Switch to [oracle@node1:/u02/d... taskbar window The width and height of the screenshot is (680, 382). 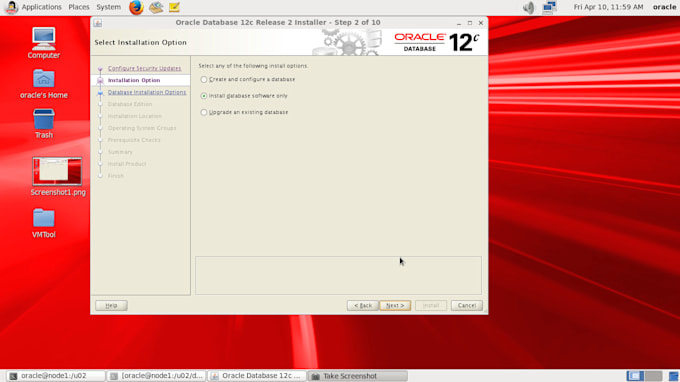pyautogui.click(x=157, y=376)
